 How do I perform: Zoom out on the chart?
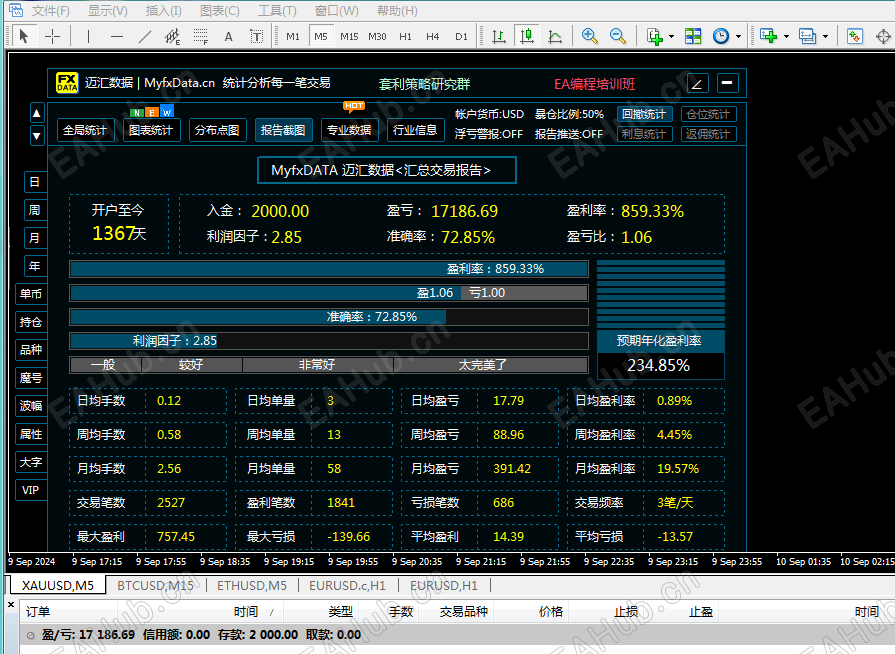point(618,37)
